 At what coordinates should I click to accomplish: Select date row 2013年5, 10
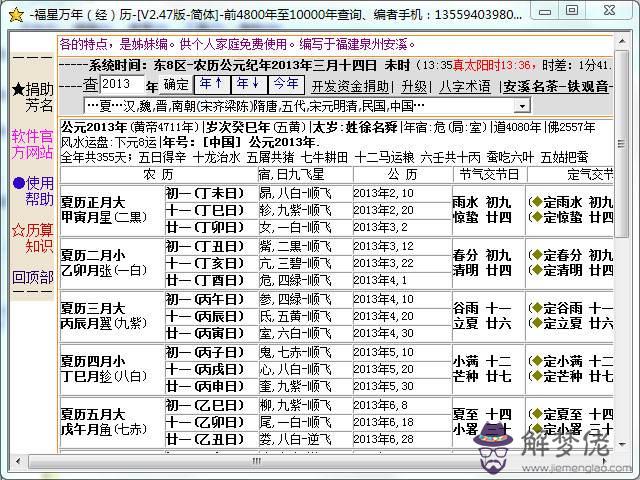[382, 352]
